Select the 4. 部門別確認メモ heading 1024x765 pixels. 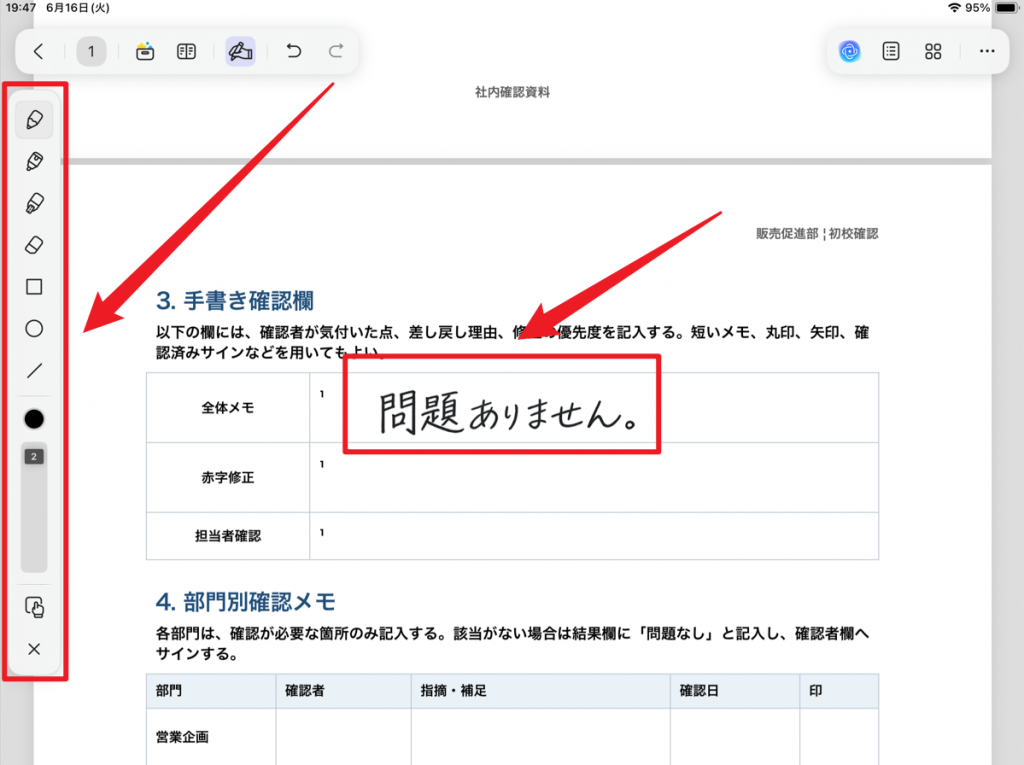[246, 602]
